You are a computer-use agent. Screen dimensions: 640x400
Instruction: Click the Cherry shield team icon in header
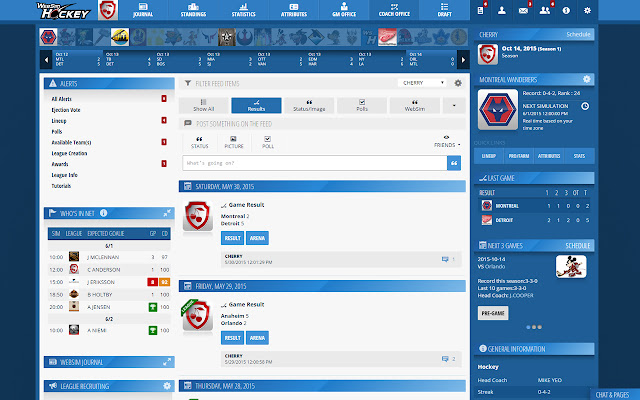click(x=108, y=10)
